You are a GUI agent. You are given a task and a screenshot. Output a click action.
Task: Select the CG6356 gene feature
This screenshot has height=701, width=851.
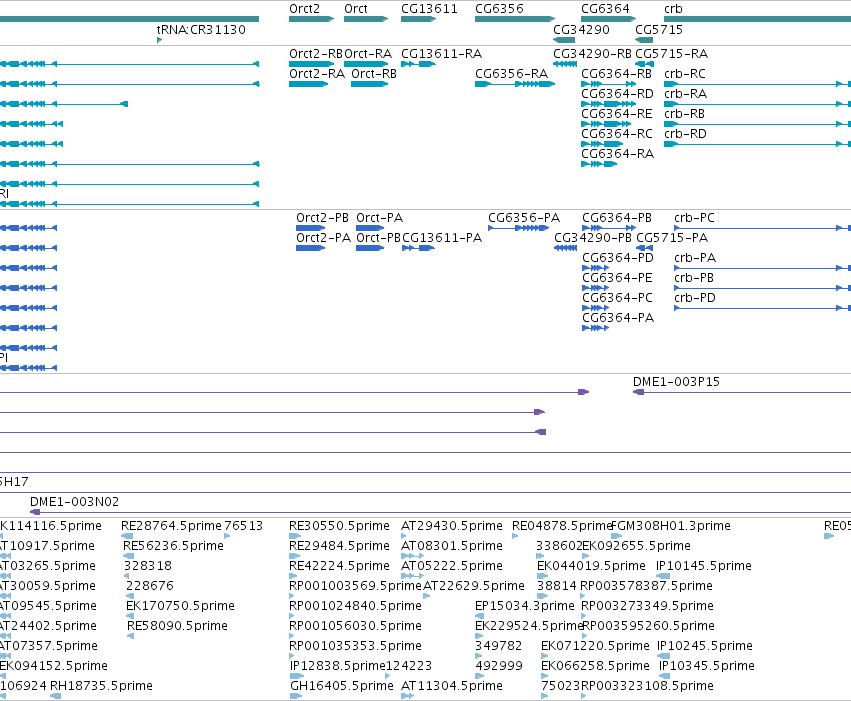(x=515, y=19)
